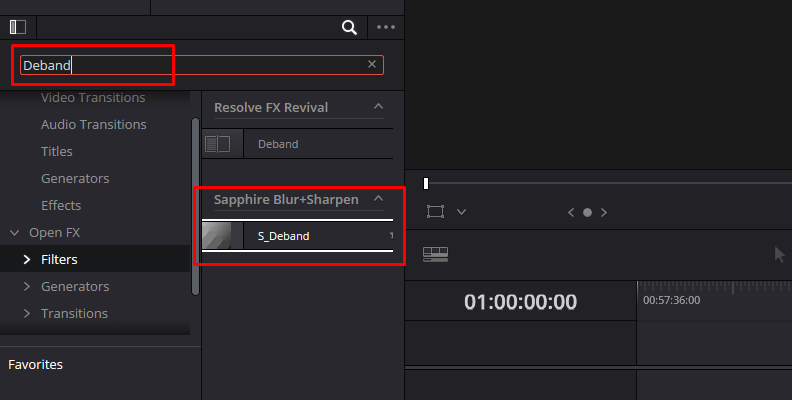Toggle the keyframe dot between arrows
This screenshot has height=400, width=792.
587,213
